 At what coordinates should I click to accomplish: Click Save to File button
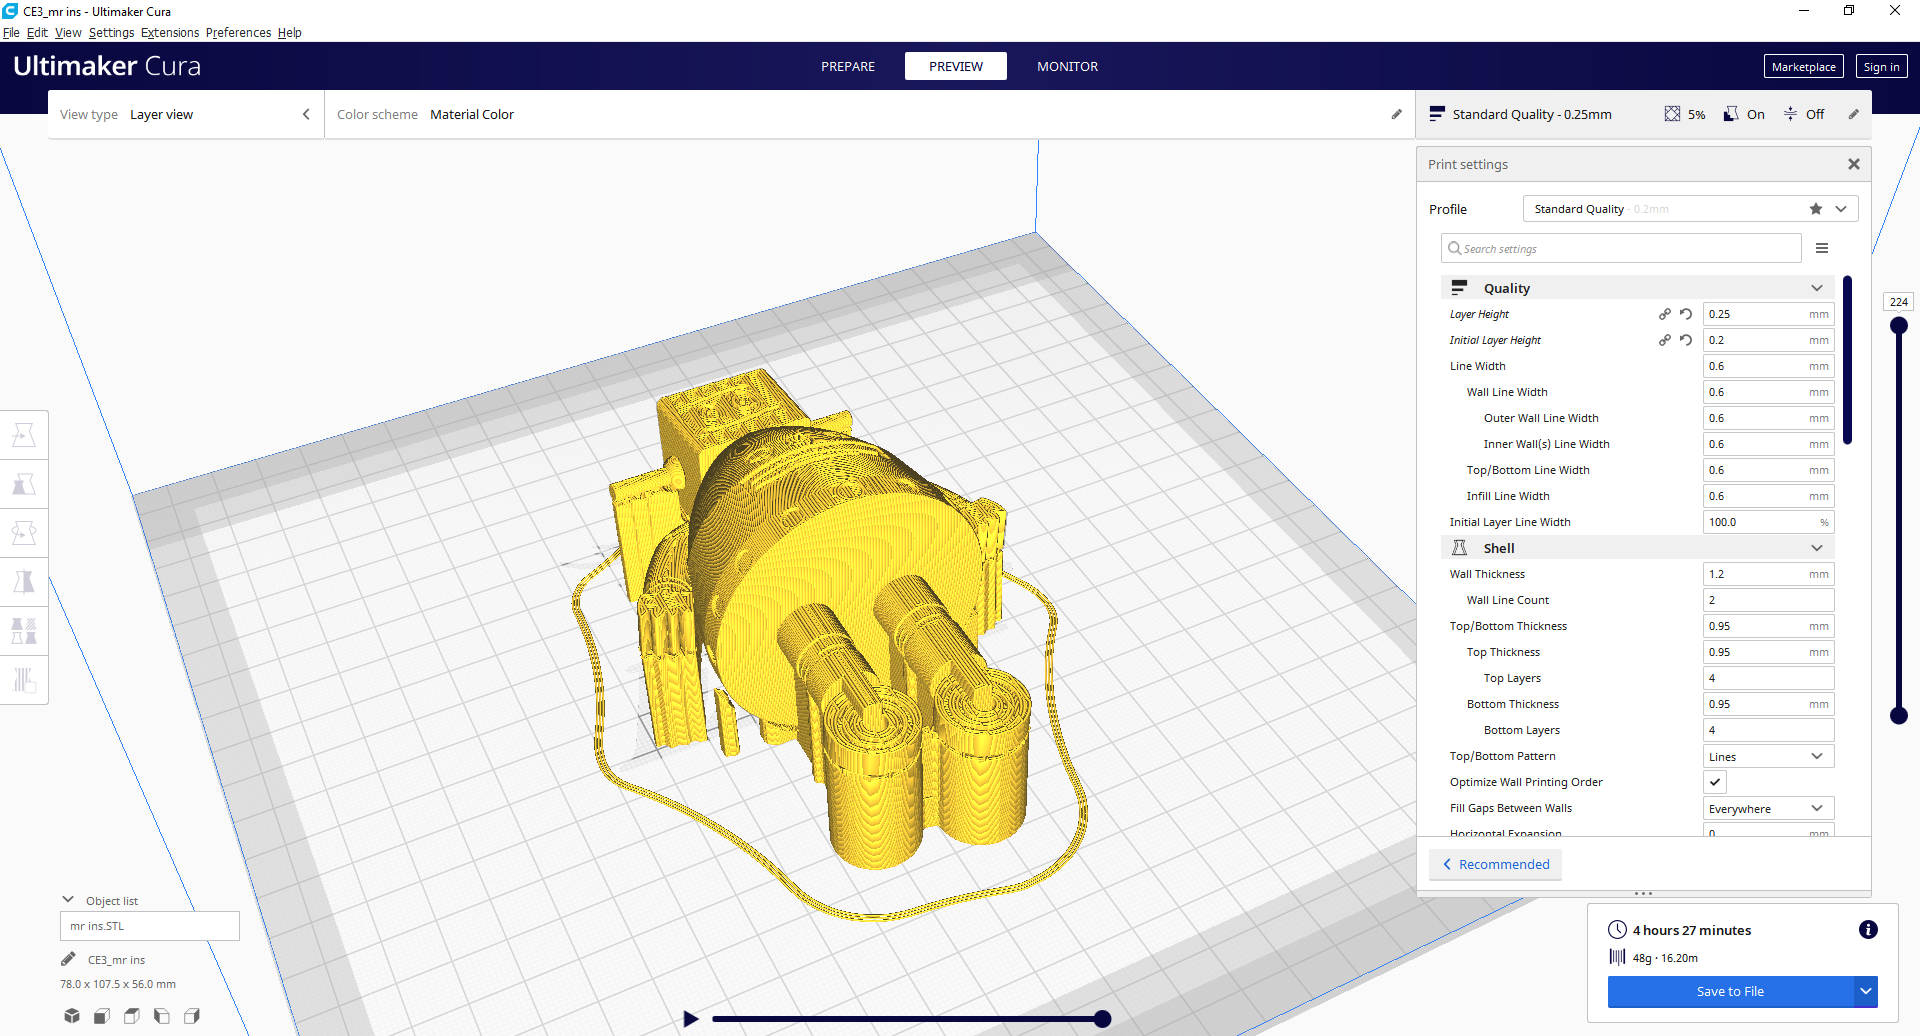1731,991
